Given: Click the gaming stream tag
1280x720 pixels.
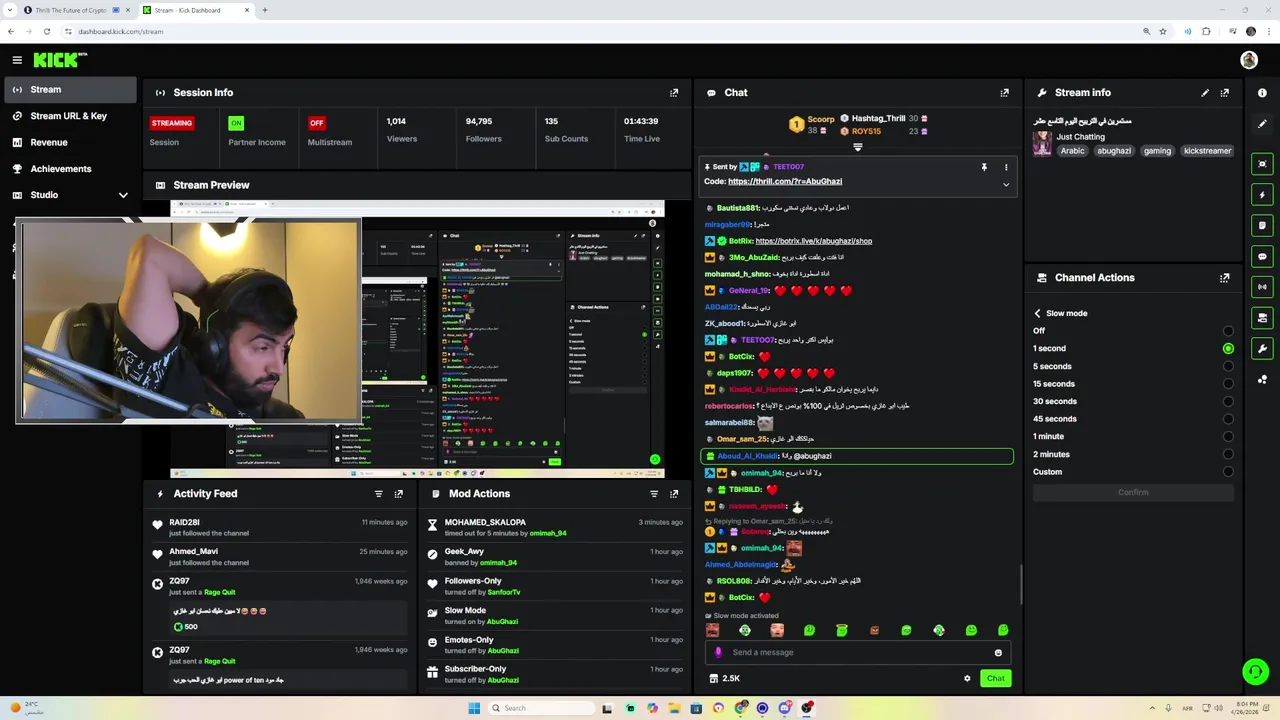Looking at the screenshot, I should 1157,151.
